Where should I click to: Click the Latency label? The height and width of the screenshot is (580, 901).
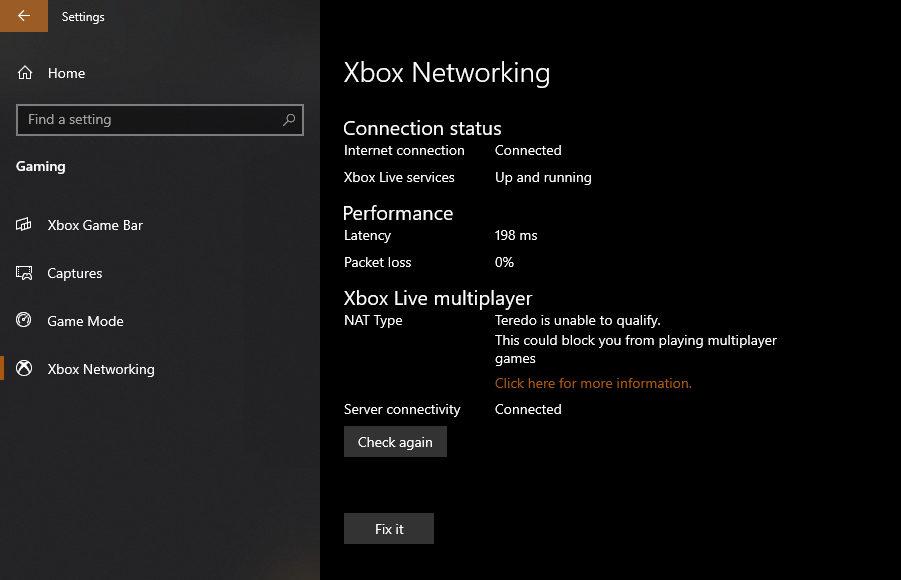[367, 235]
